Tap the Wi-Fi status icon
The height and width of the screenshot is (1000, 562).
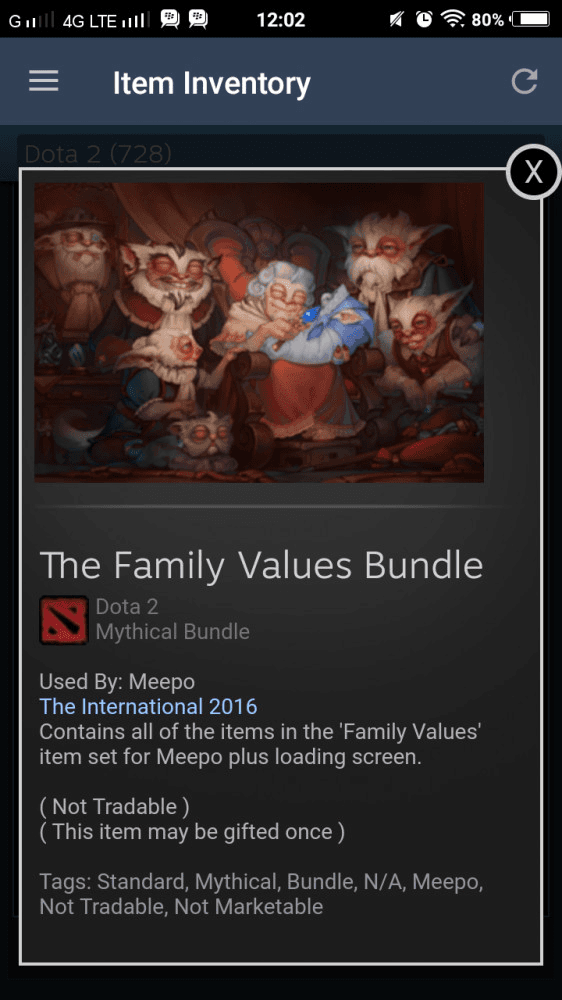point(454,20)
